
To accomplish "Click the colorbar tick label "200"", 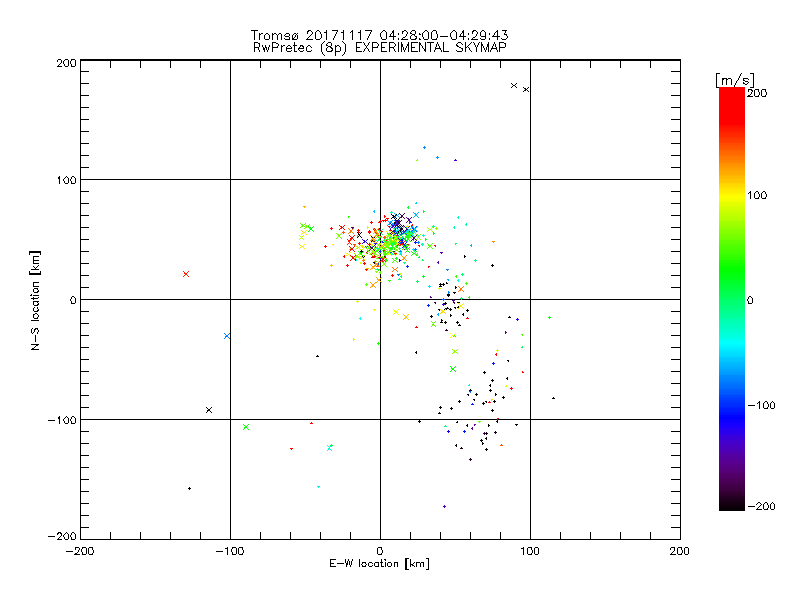I will [757, 93].
